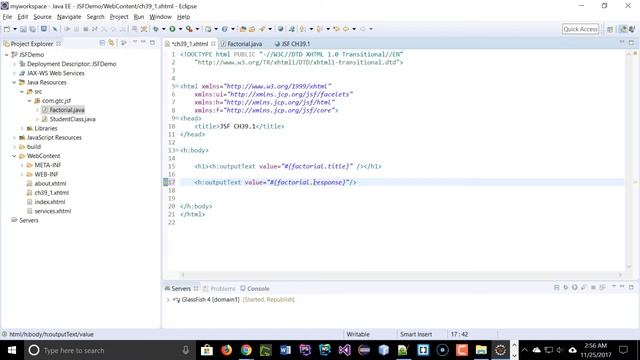Open the Project menu
640x360 pixels.
click(119, 17)
